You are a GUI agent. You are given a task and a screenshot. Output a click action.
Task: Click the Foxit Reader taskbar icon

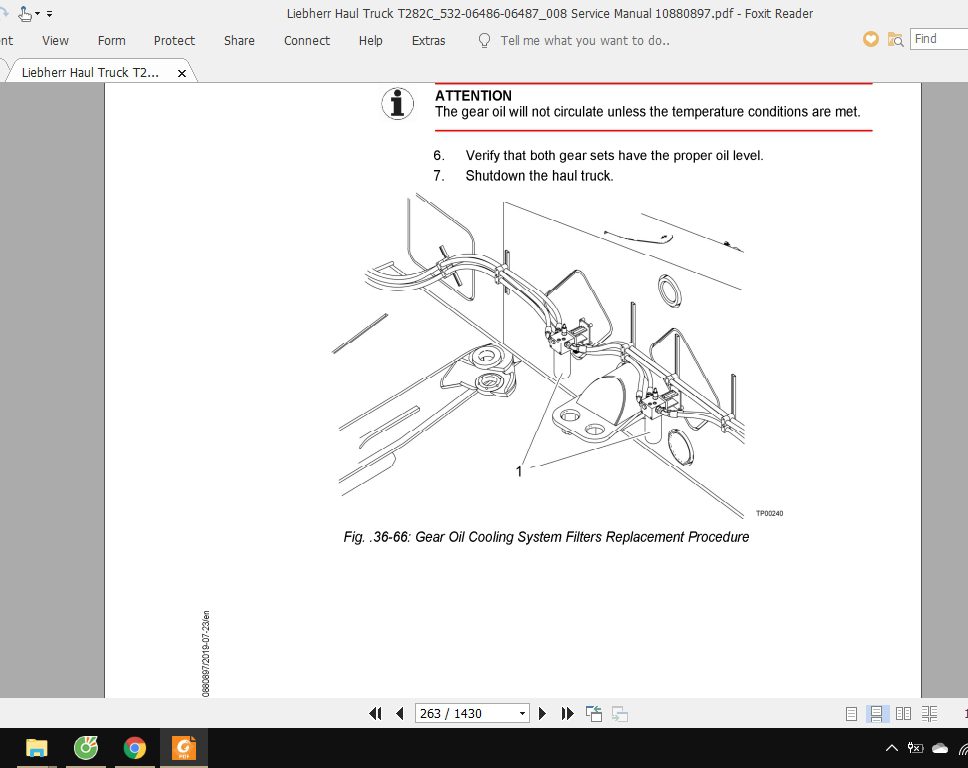pyautogui.click(x=184, y=748)
